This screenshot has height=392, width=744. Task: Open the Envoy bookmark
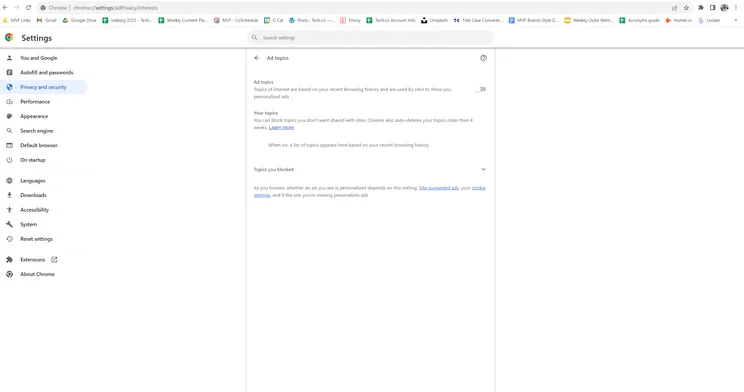[350, 20]
